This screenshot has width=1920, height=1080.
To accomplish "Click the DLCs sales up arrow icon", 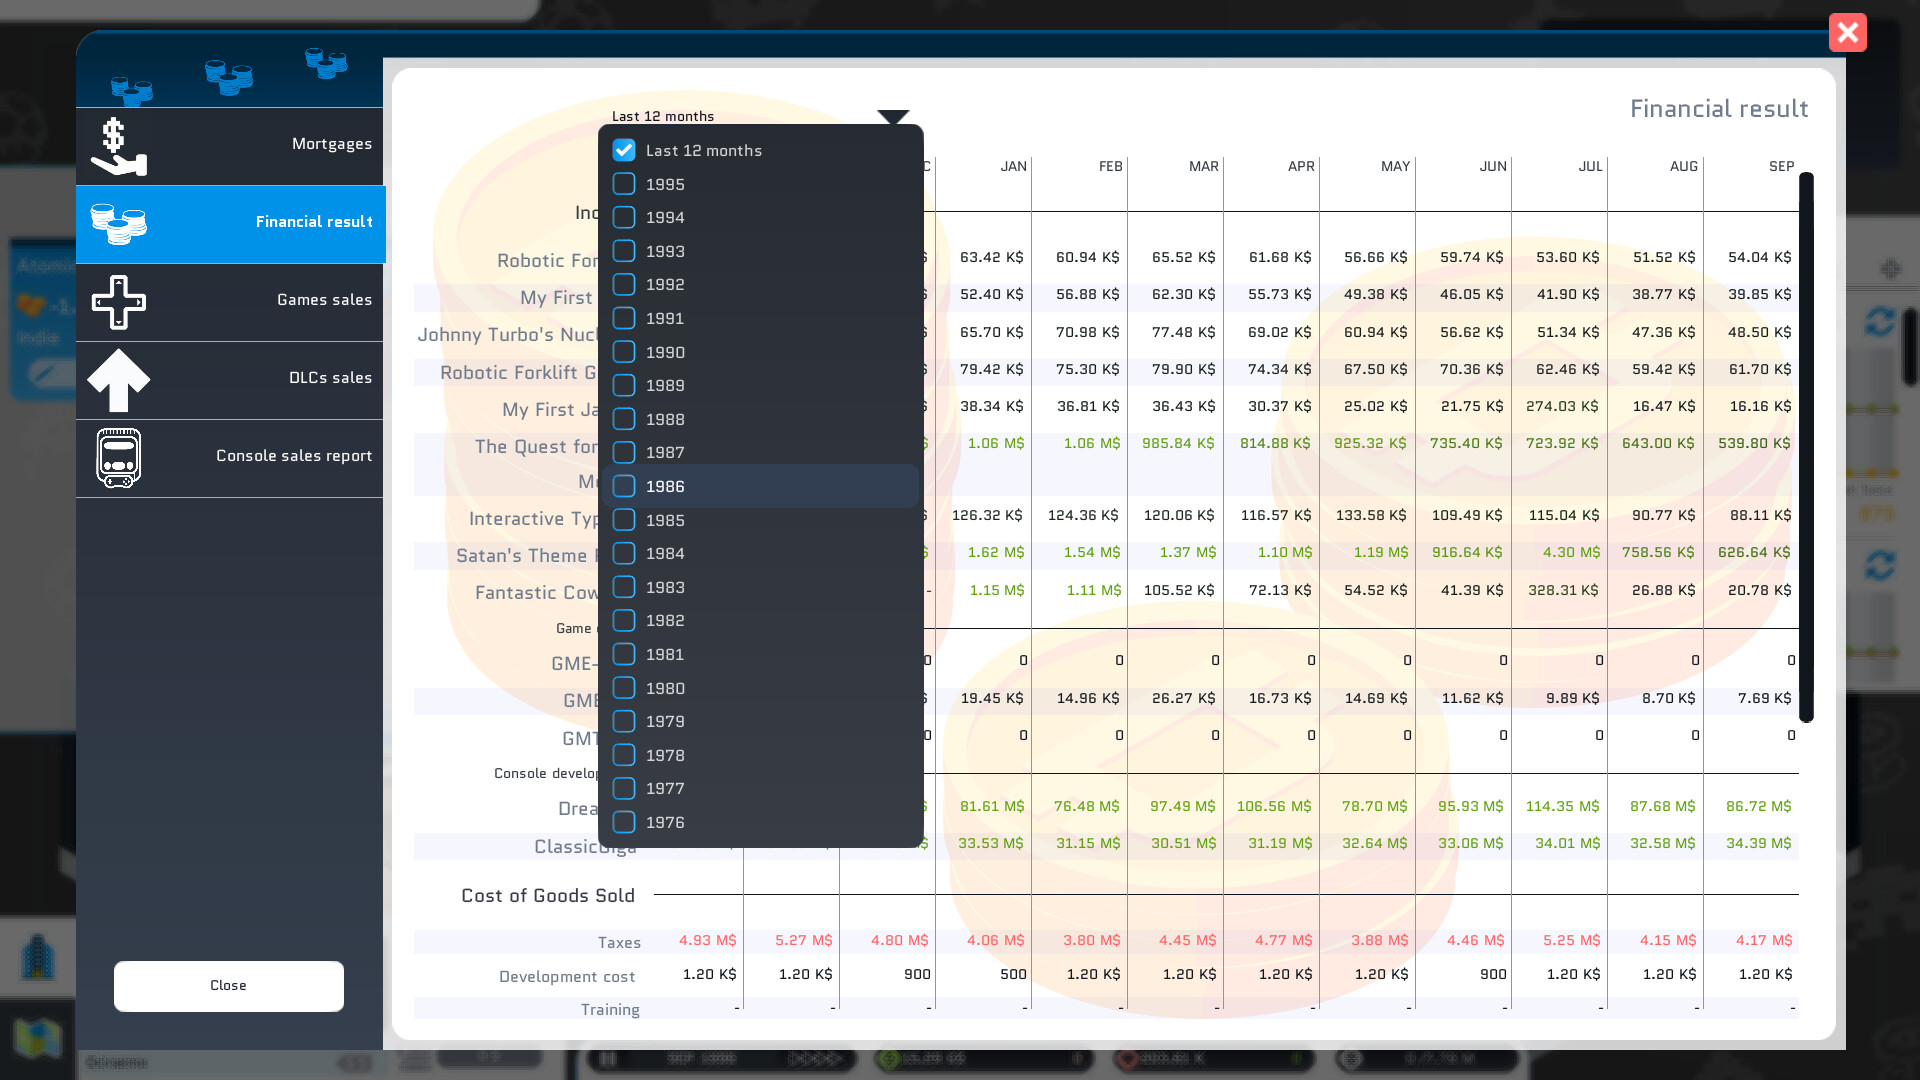I will coord(118,379).
